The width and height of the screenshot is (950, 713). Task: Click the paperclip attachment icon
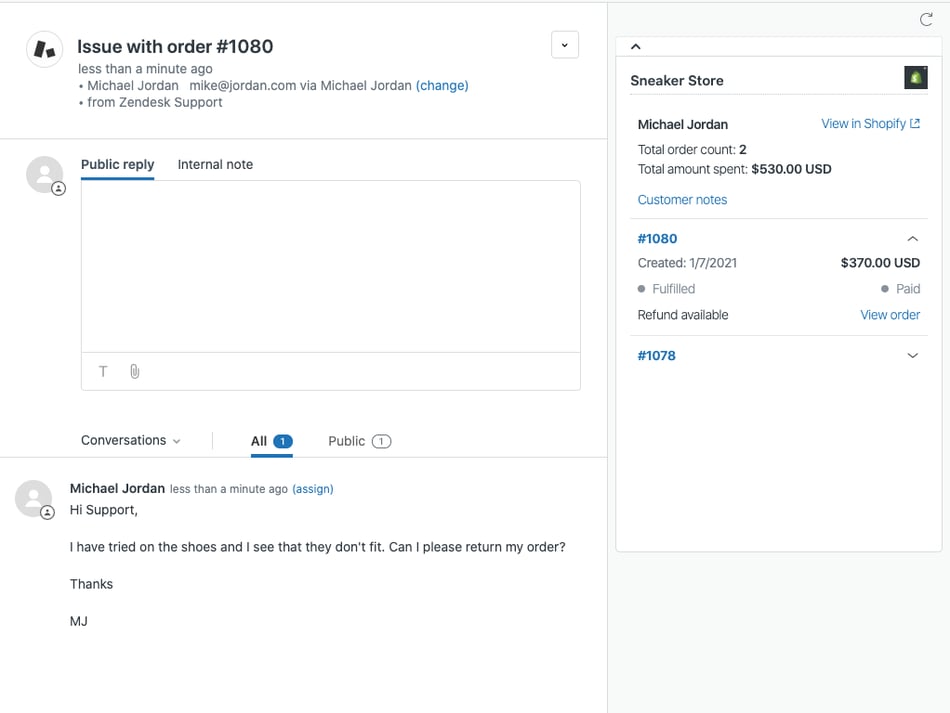point(135,371)
